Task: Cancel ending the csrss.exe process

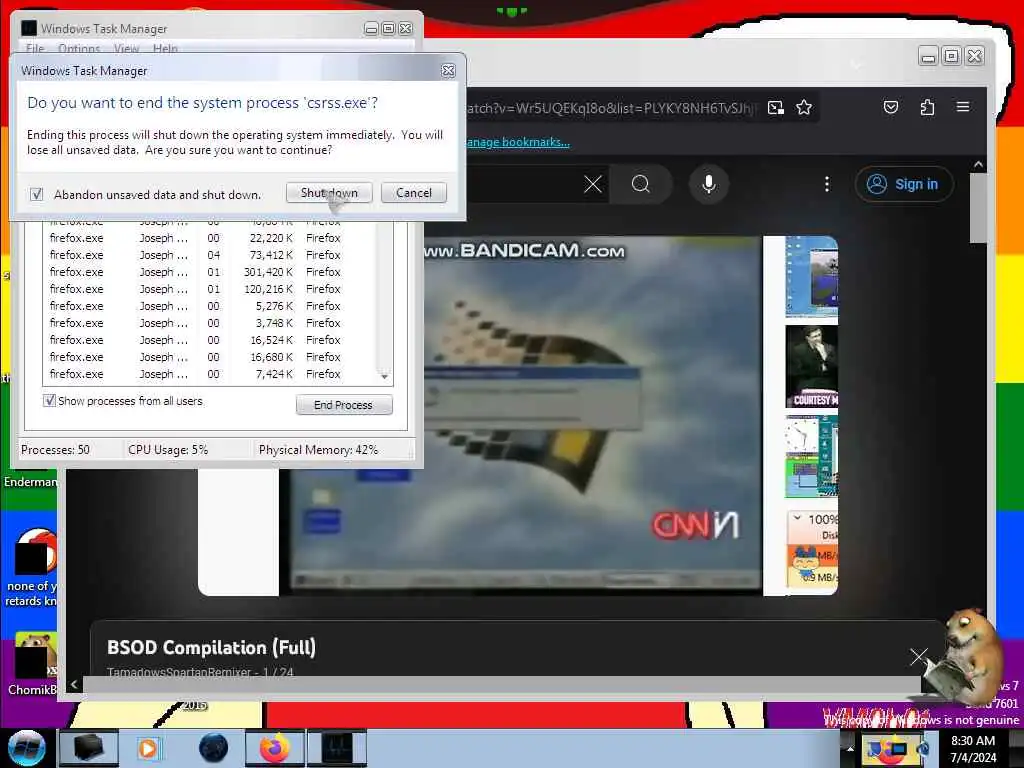Action: coord(413,193)
